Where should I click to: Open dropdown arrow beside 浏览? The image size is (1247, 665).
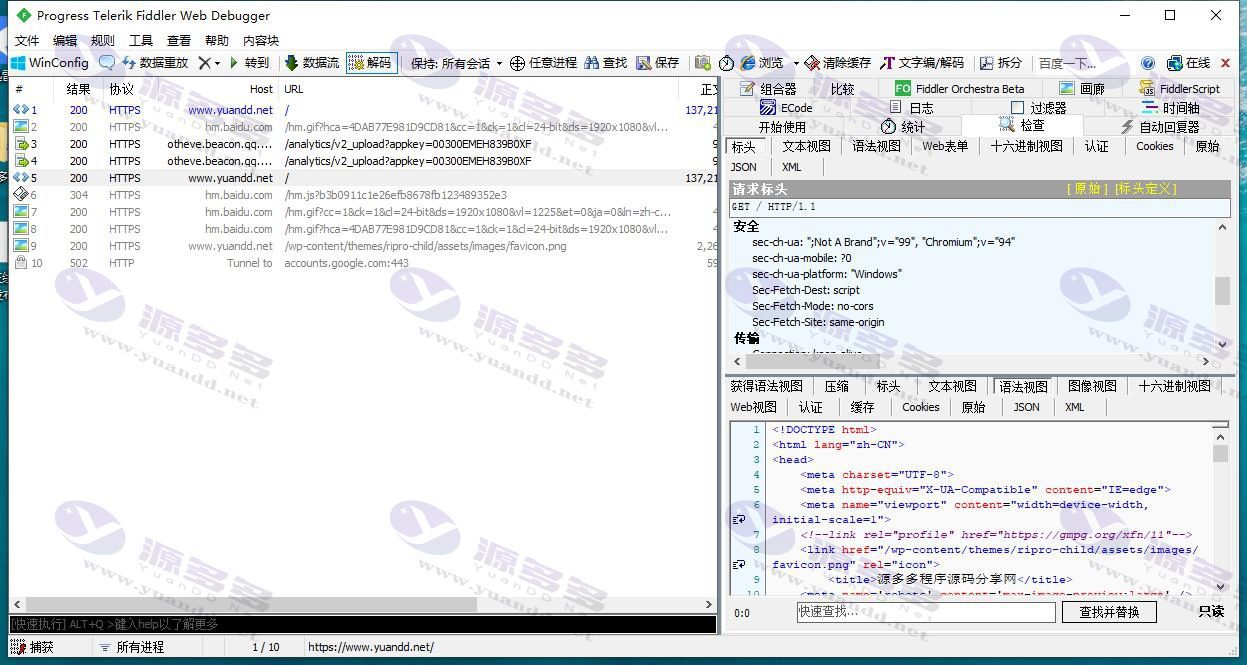click(x=795, y=63)
